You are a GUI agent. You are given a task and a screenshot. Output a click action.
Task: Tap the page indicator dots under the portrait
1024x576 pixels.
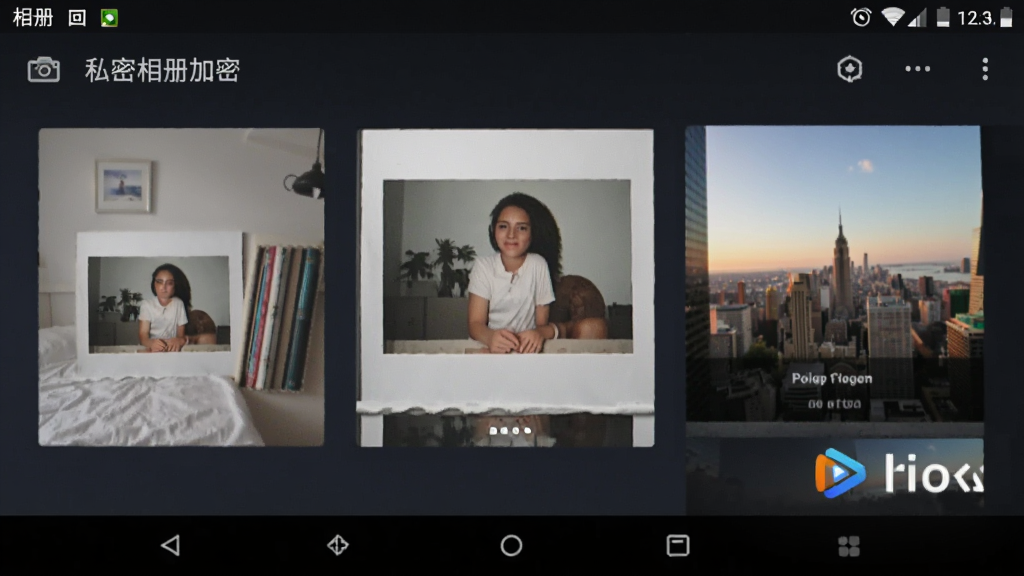coord(510,430)
